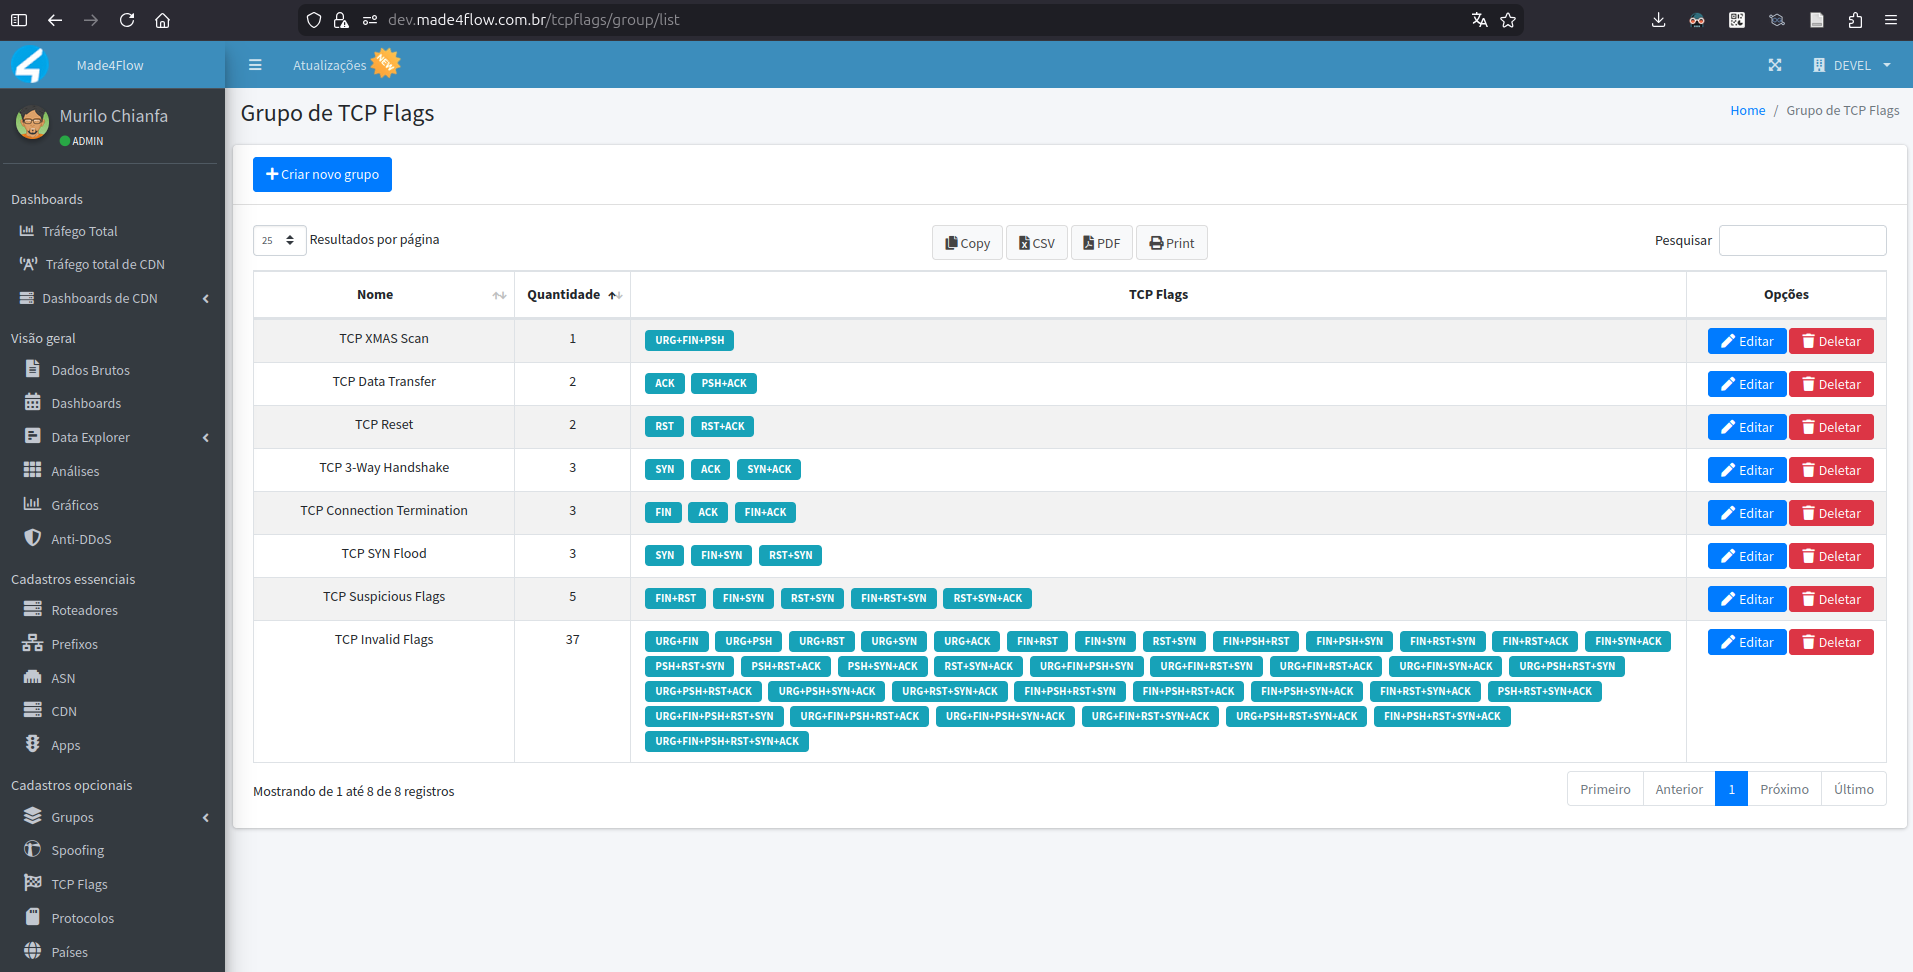Change results per page with the 25 selector

point(278,240)
